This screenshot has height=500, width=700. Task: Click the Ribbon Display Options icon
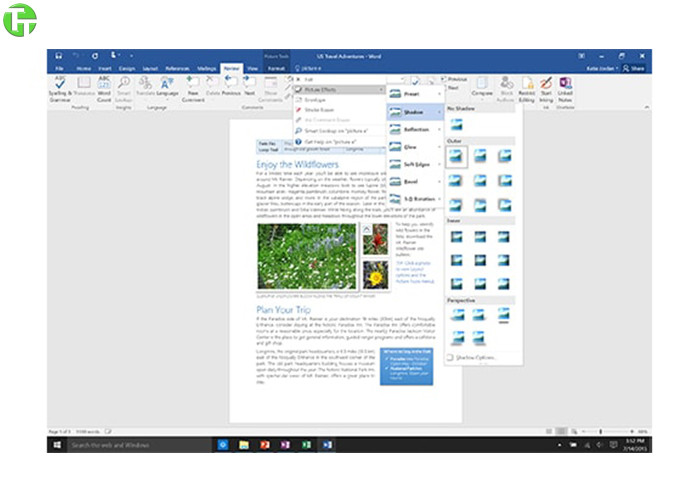click(582, 56)
